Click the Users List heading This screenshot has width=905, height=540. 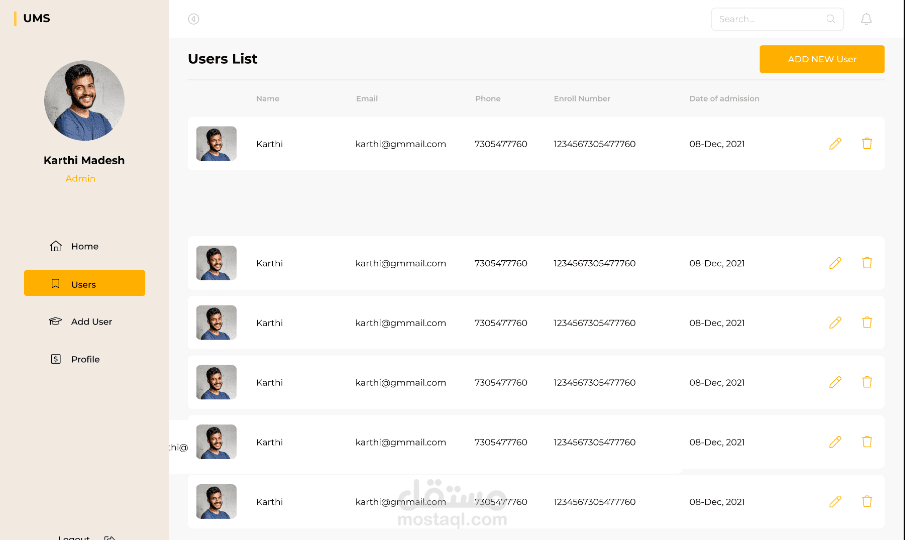click(223, 59)
